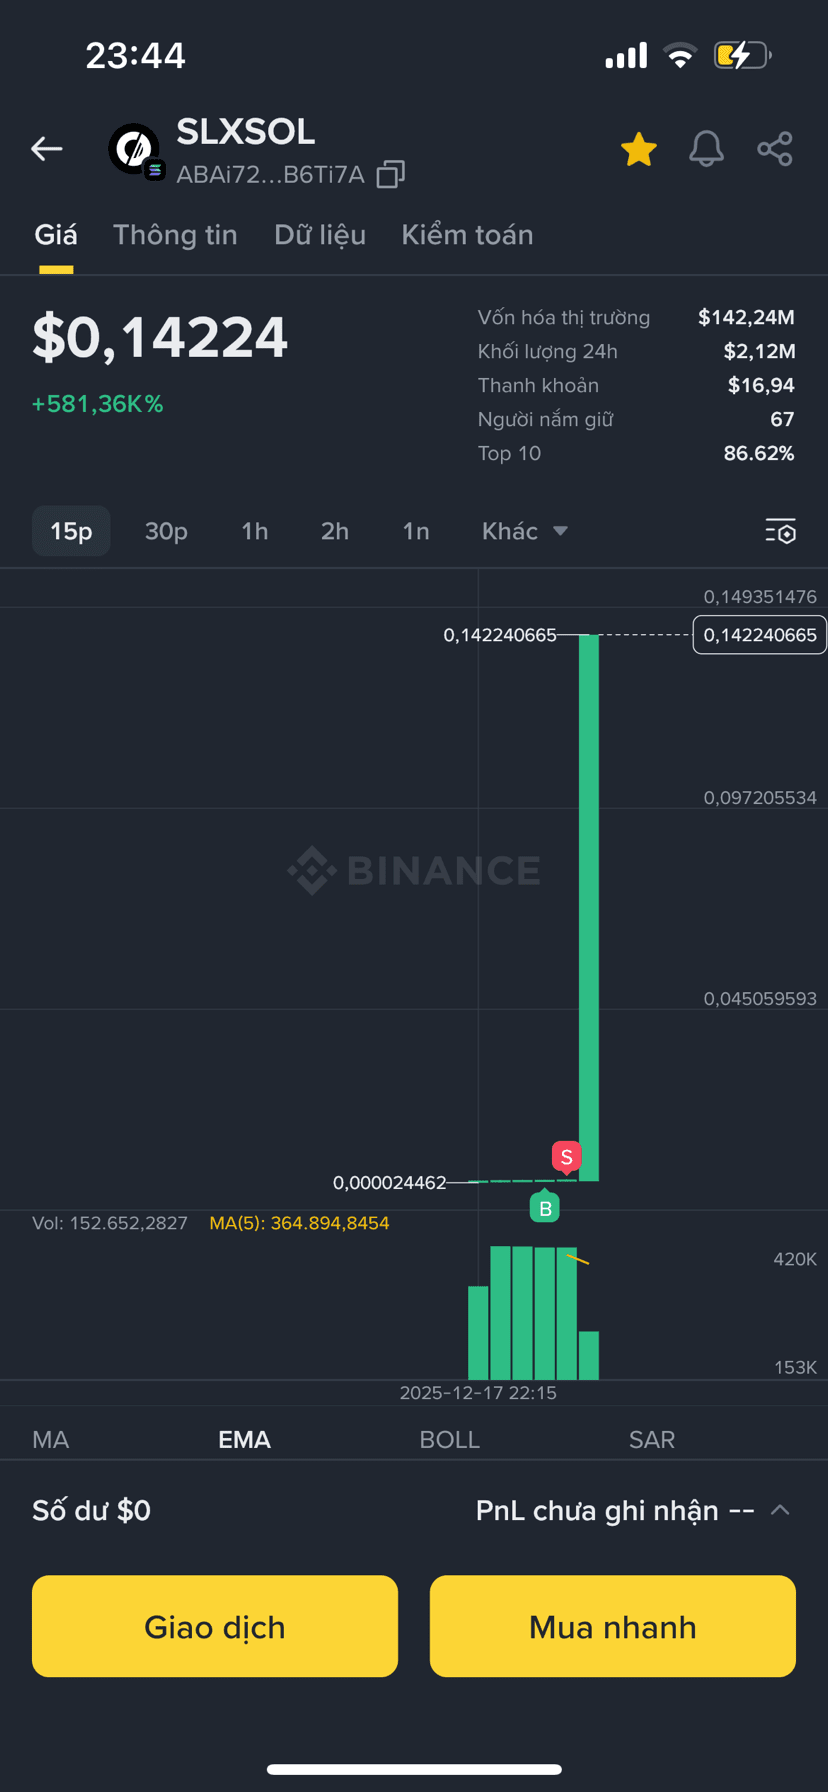
Task: Open the SLXSOL token logo
Action: 134,150
